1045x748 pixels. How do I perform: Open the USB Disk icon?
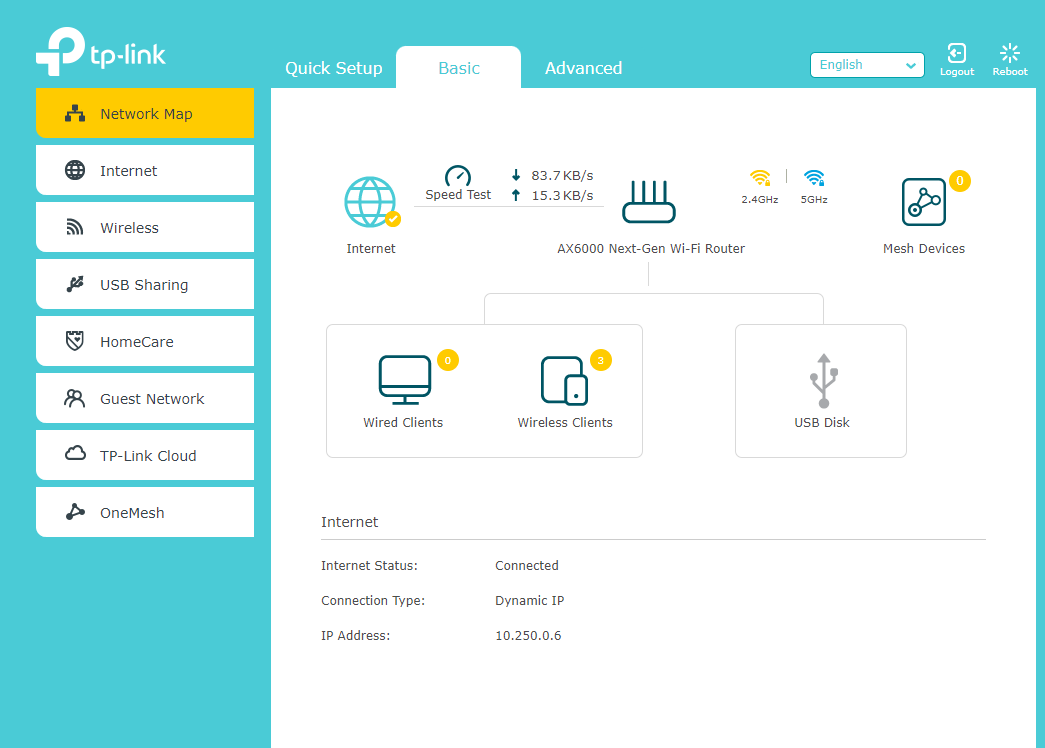coord(824,381)
